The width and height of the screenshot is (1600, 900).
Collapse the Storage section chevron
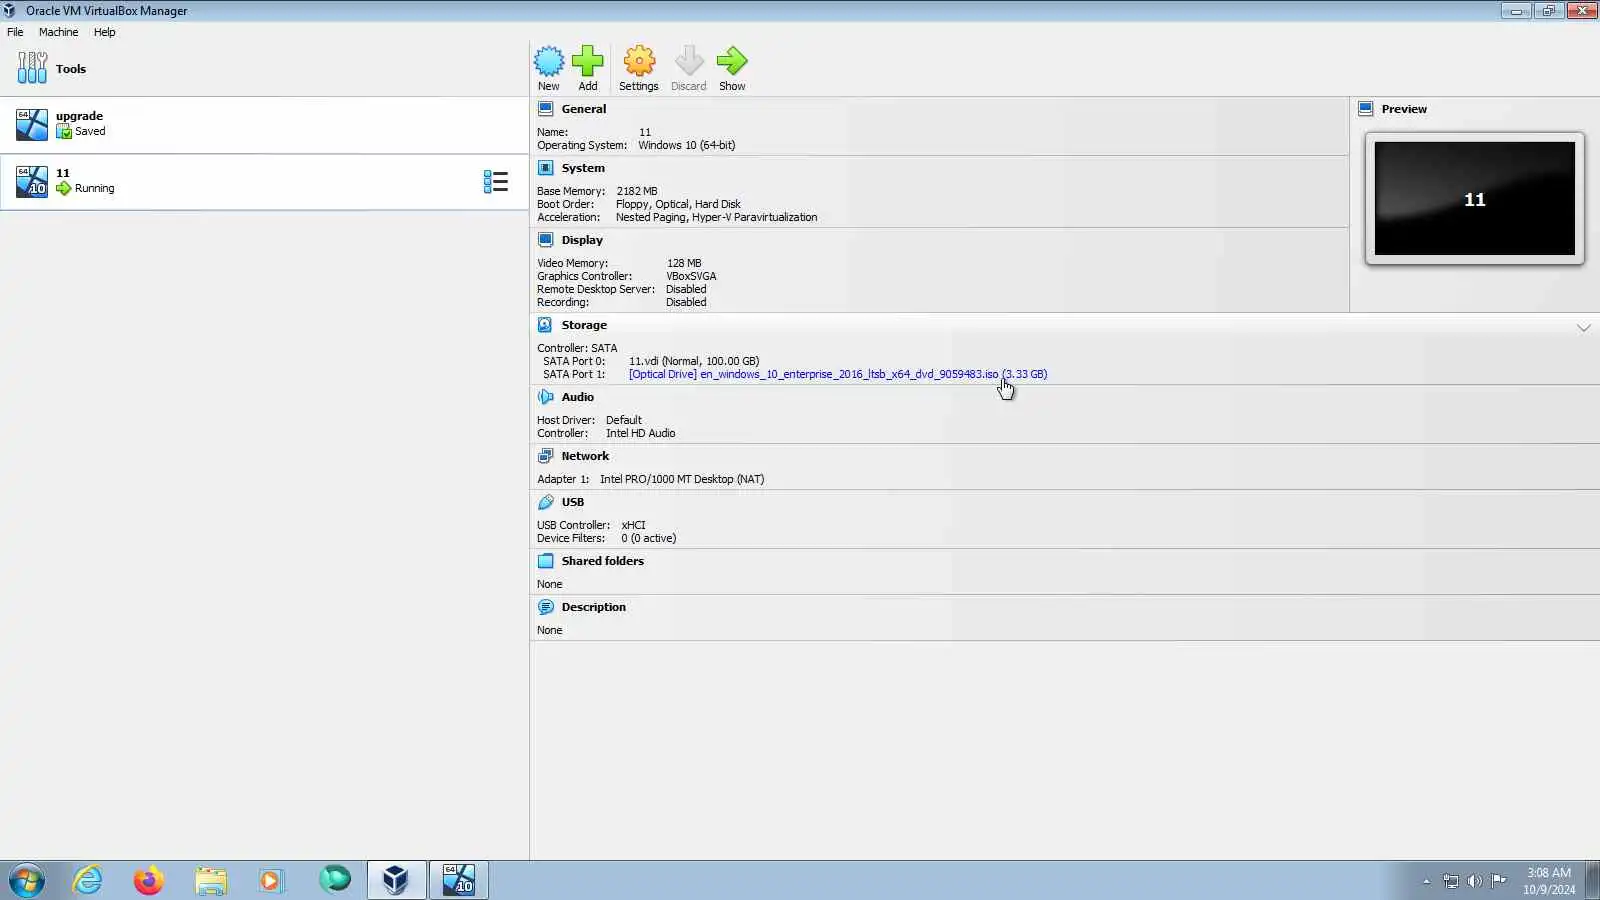click(x=1584, y=327)
